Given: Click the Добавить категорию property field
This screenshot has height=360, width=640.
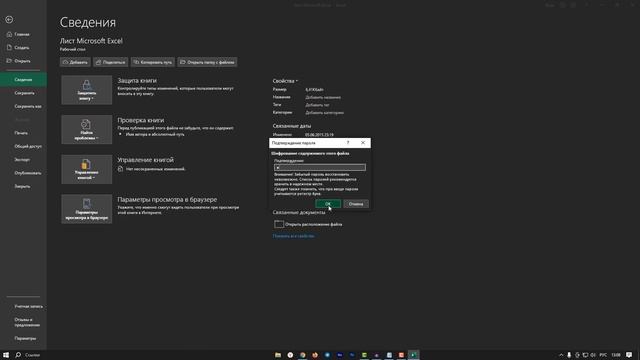Looking at the screenshot, I should pos(324,113).
